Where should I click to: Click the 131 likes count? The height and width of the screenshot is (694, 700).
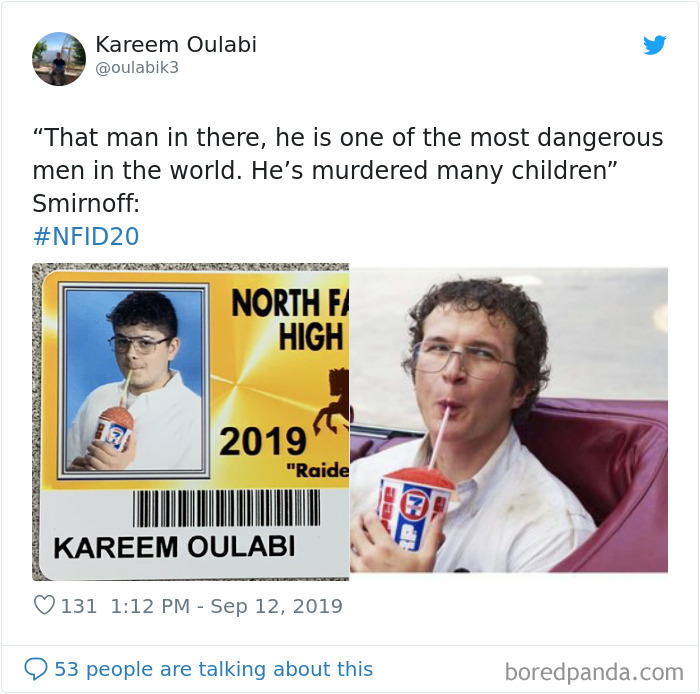coord(79,606)
